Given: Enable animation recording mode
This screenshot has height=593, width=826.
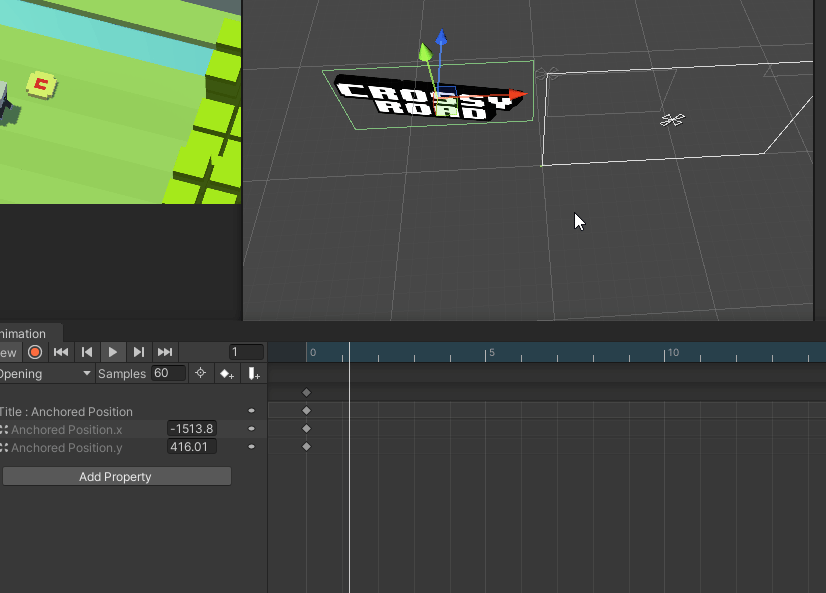Looking at the screenshot, I should coord(35,352).
